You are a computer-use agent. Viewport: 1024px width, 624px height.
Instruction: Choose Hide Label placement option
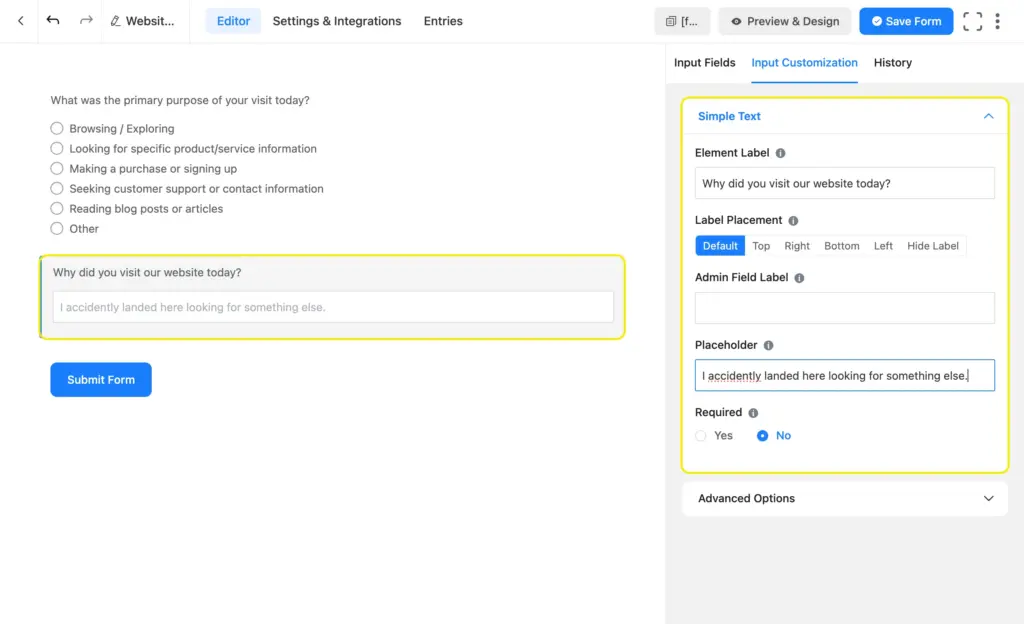pos(932,245)
